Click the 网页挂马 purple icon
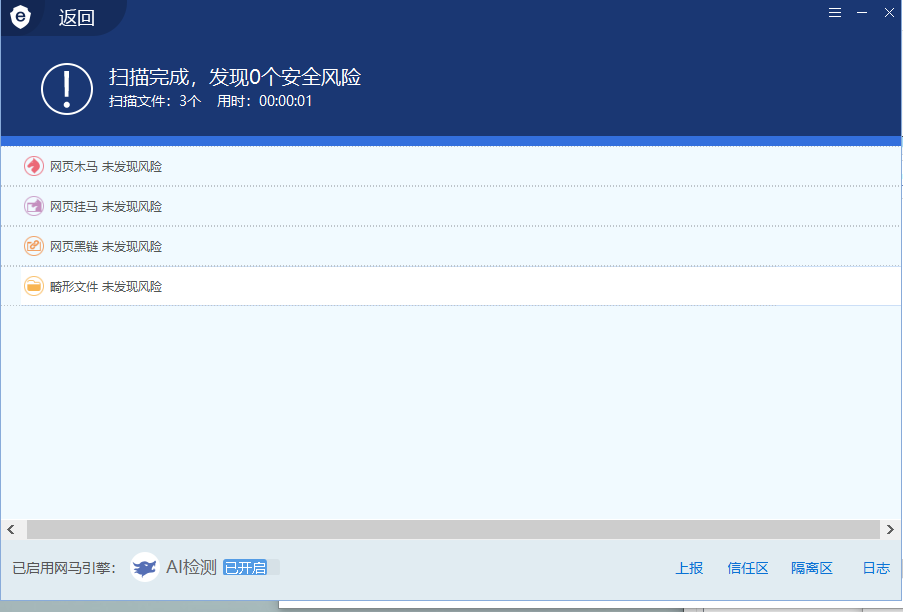This screenshot has height=612, width=903. 33,206
